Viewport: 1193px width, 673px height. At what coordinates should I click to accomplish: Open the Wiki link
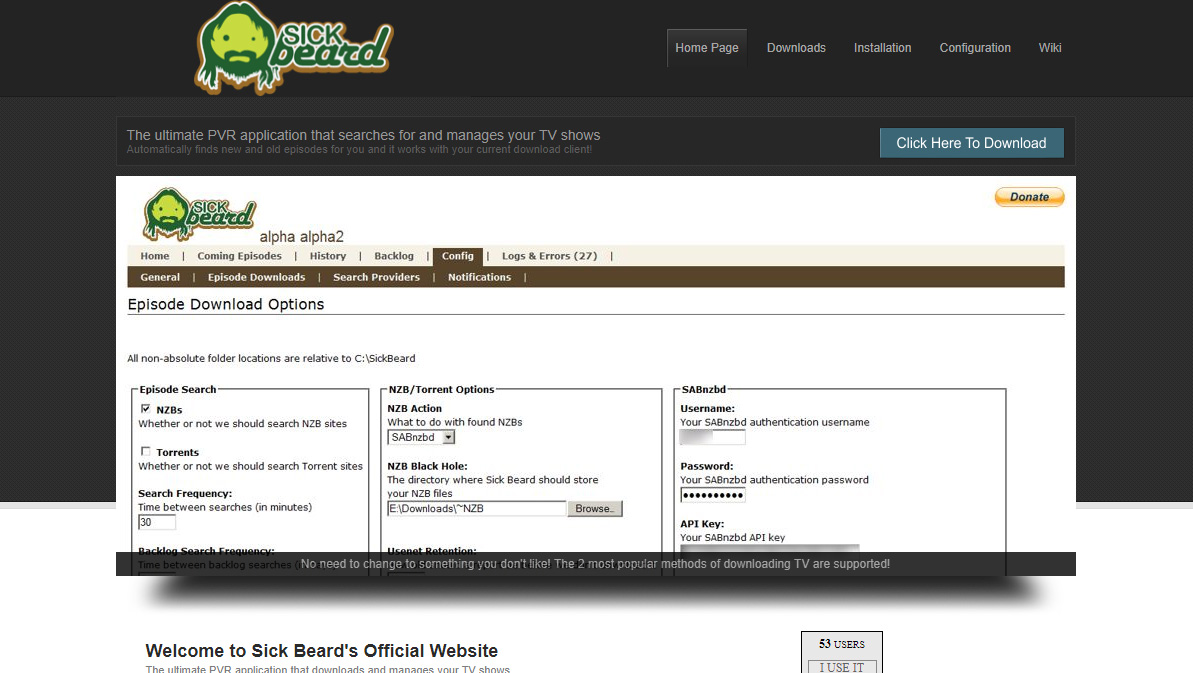pos(1049,48)
